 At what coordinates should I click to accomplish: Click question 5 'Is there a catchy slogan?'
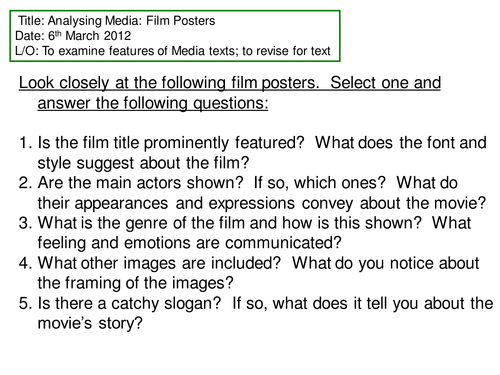pos(120,303)
